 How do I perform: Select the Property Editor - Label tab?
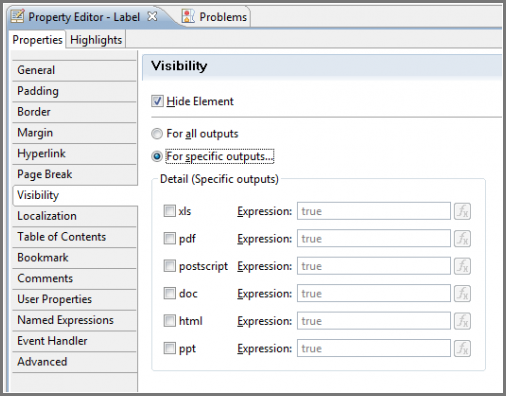(x=84, y=17)
